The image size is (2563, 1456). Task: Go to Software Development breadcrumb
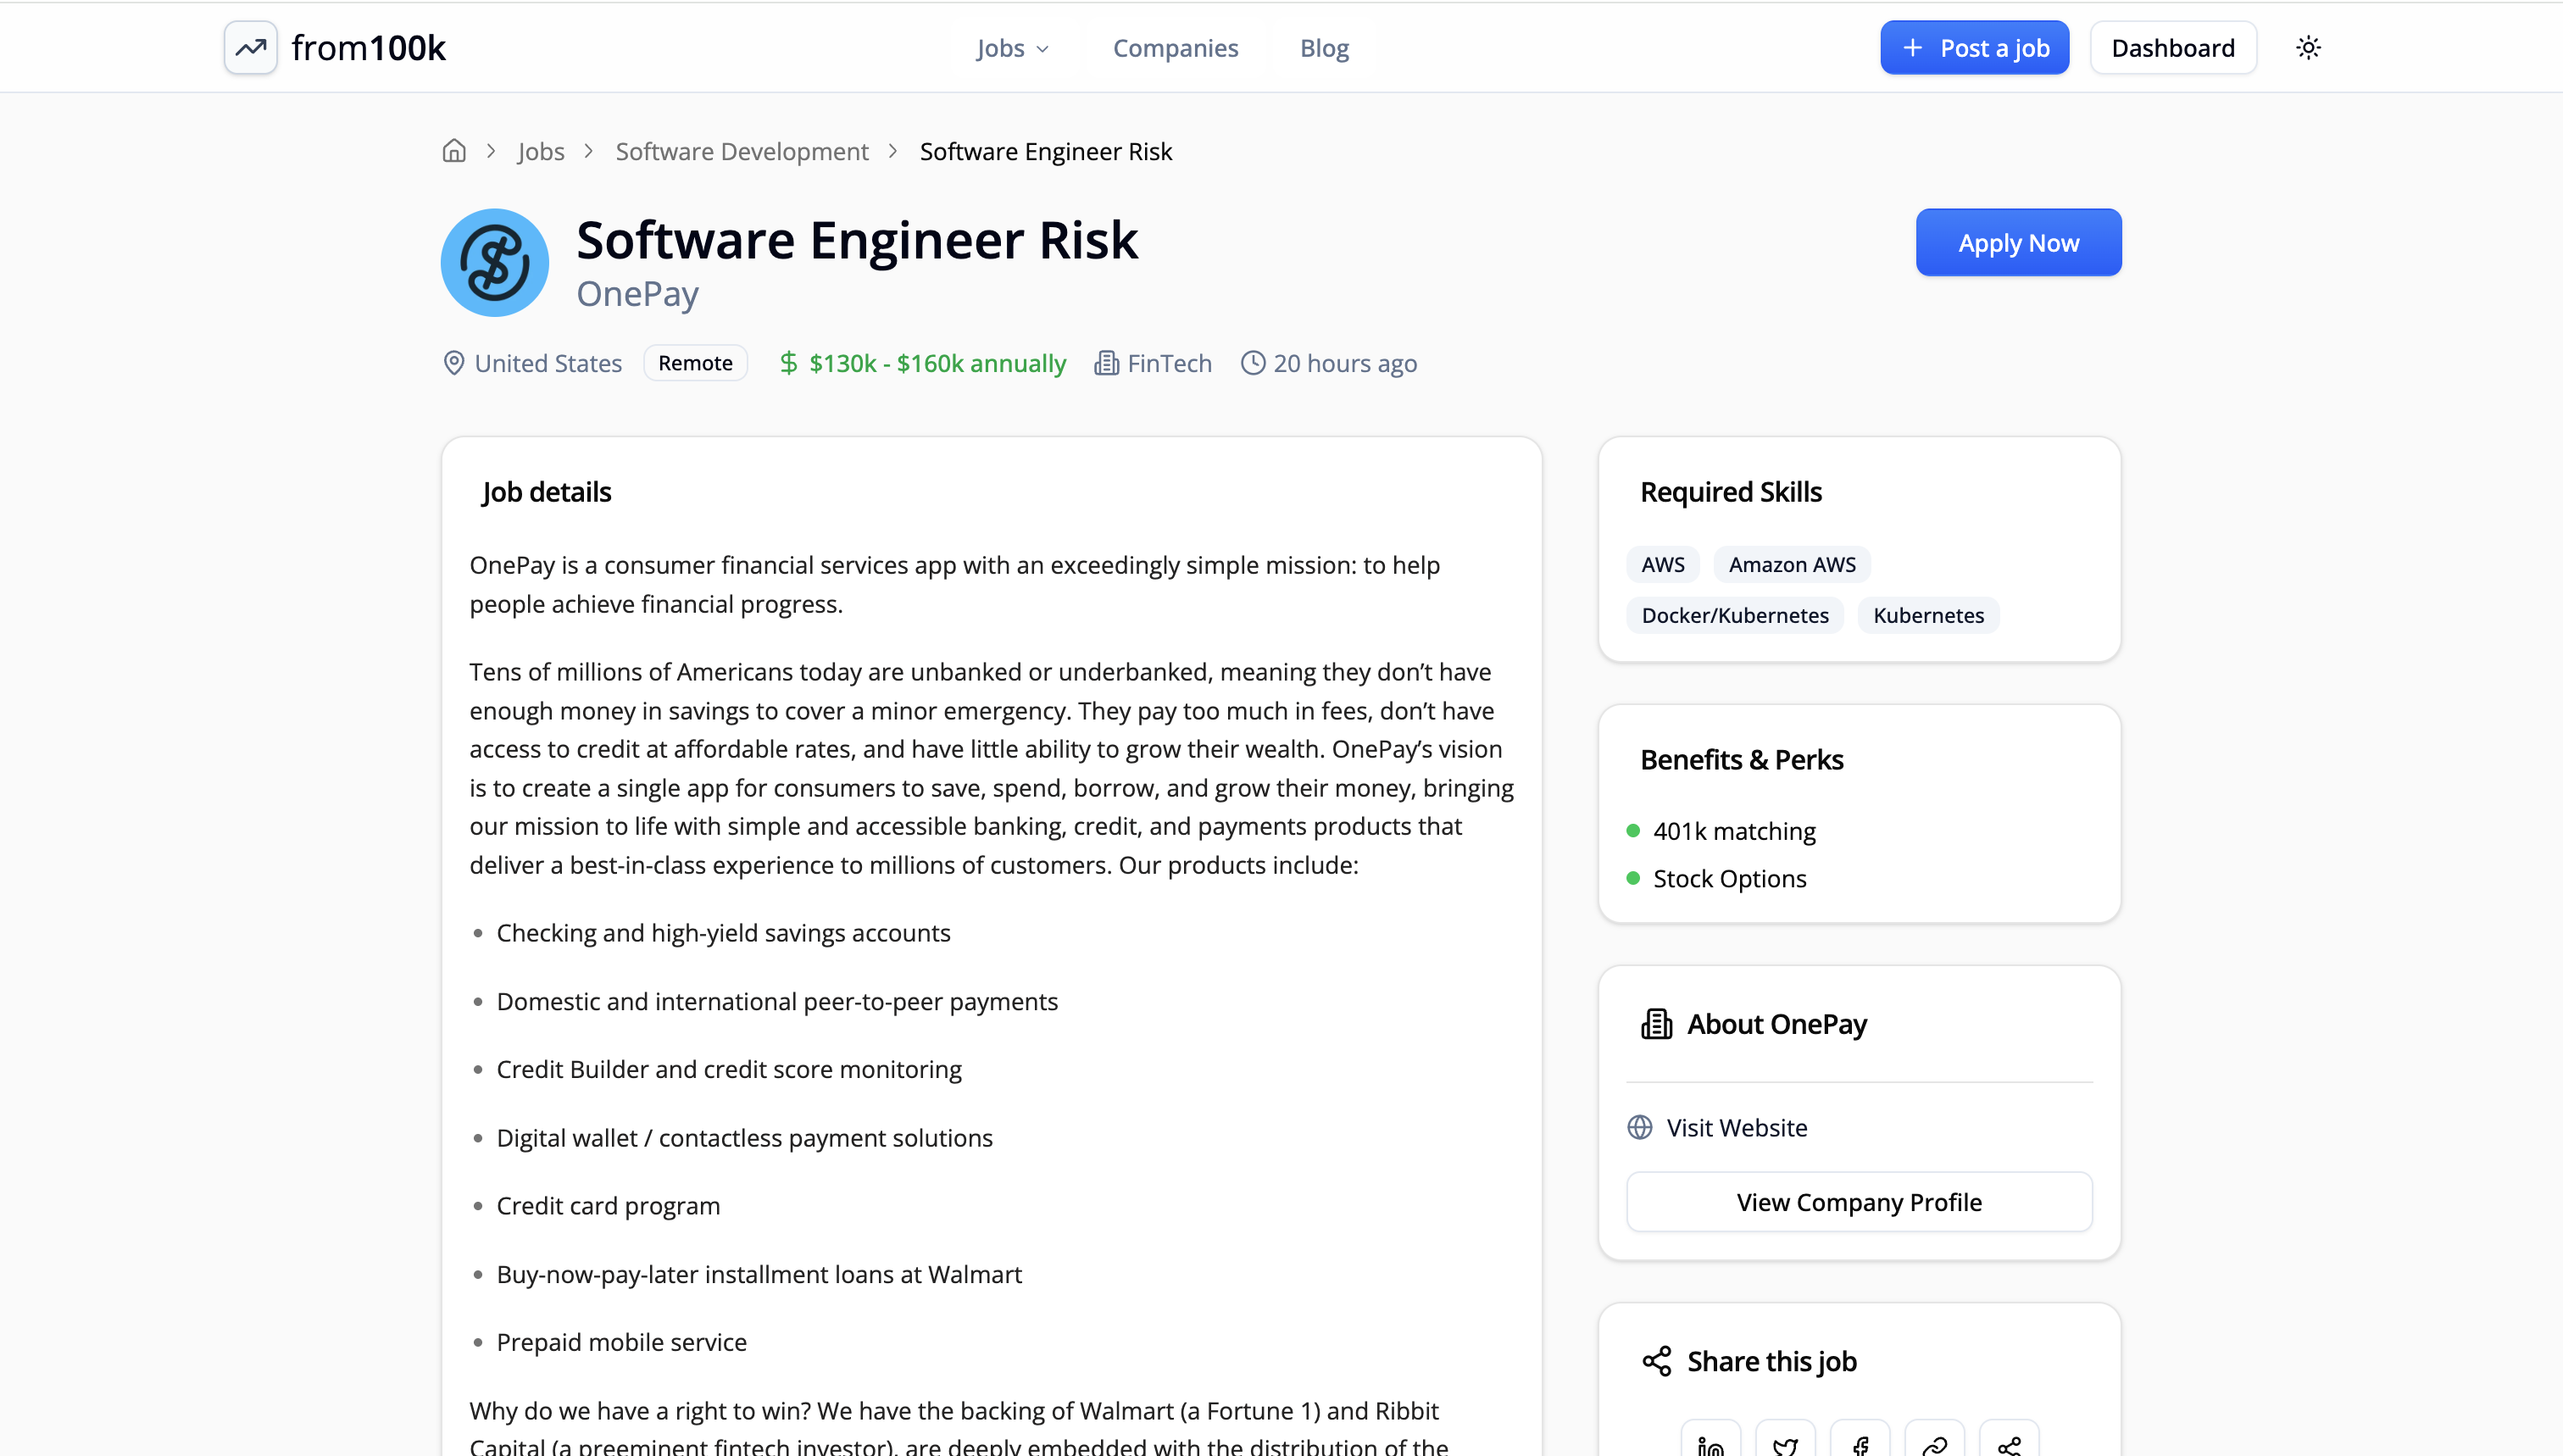point(741,151)
